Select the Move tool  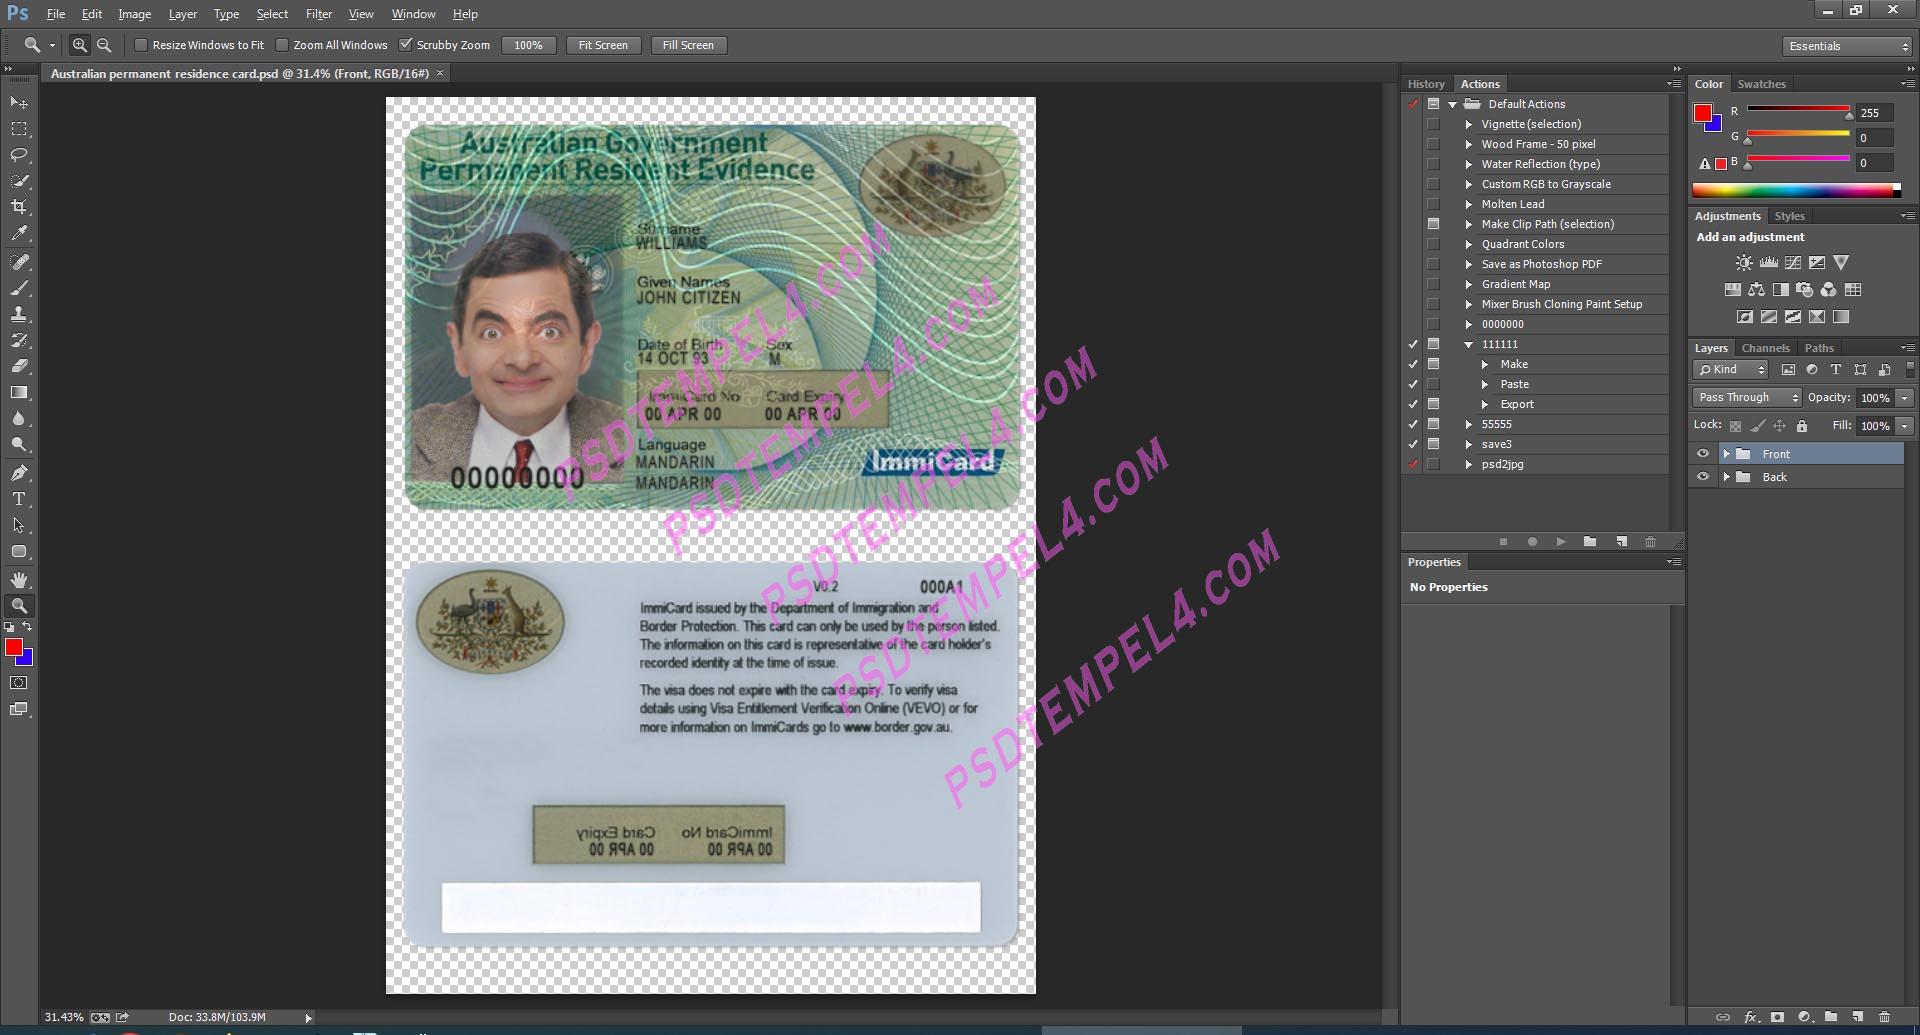coord(19,103)
